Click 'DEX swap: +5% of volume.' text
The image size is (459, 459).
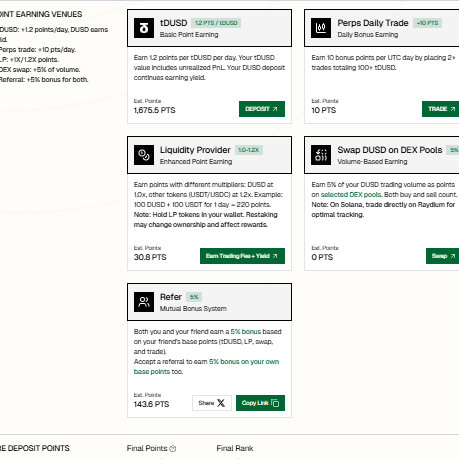(40, 70)
